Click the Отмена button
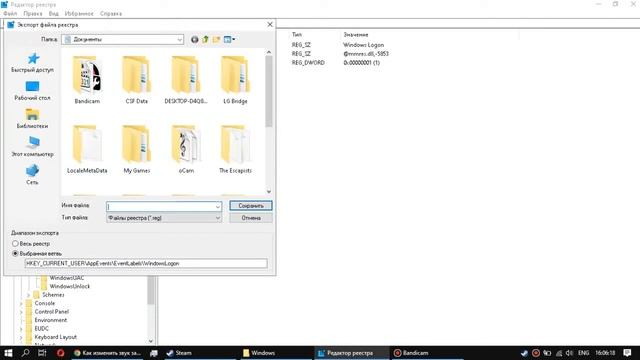Image resolution: width=640 pixels, height=360 pixels. (x=251, y=218)
